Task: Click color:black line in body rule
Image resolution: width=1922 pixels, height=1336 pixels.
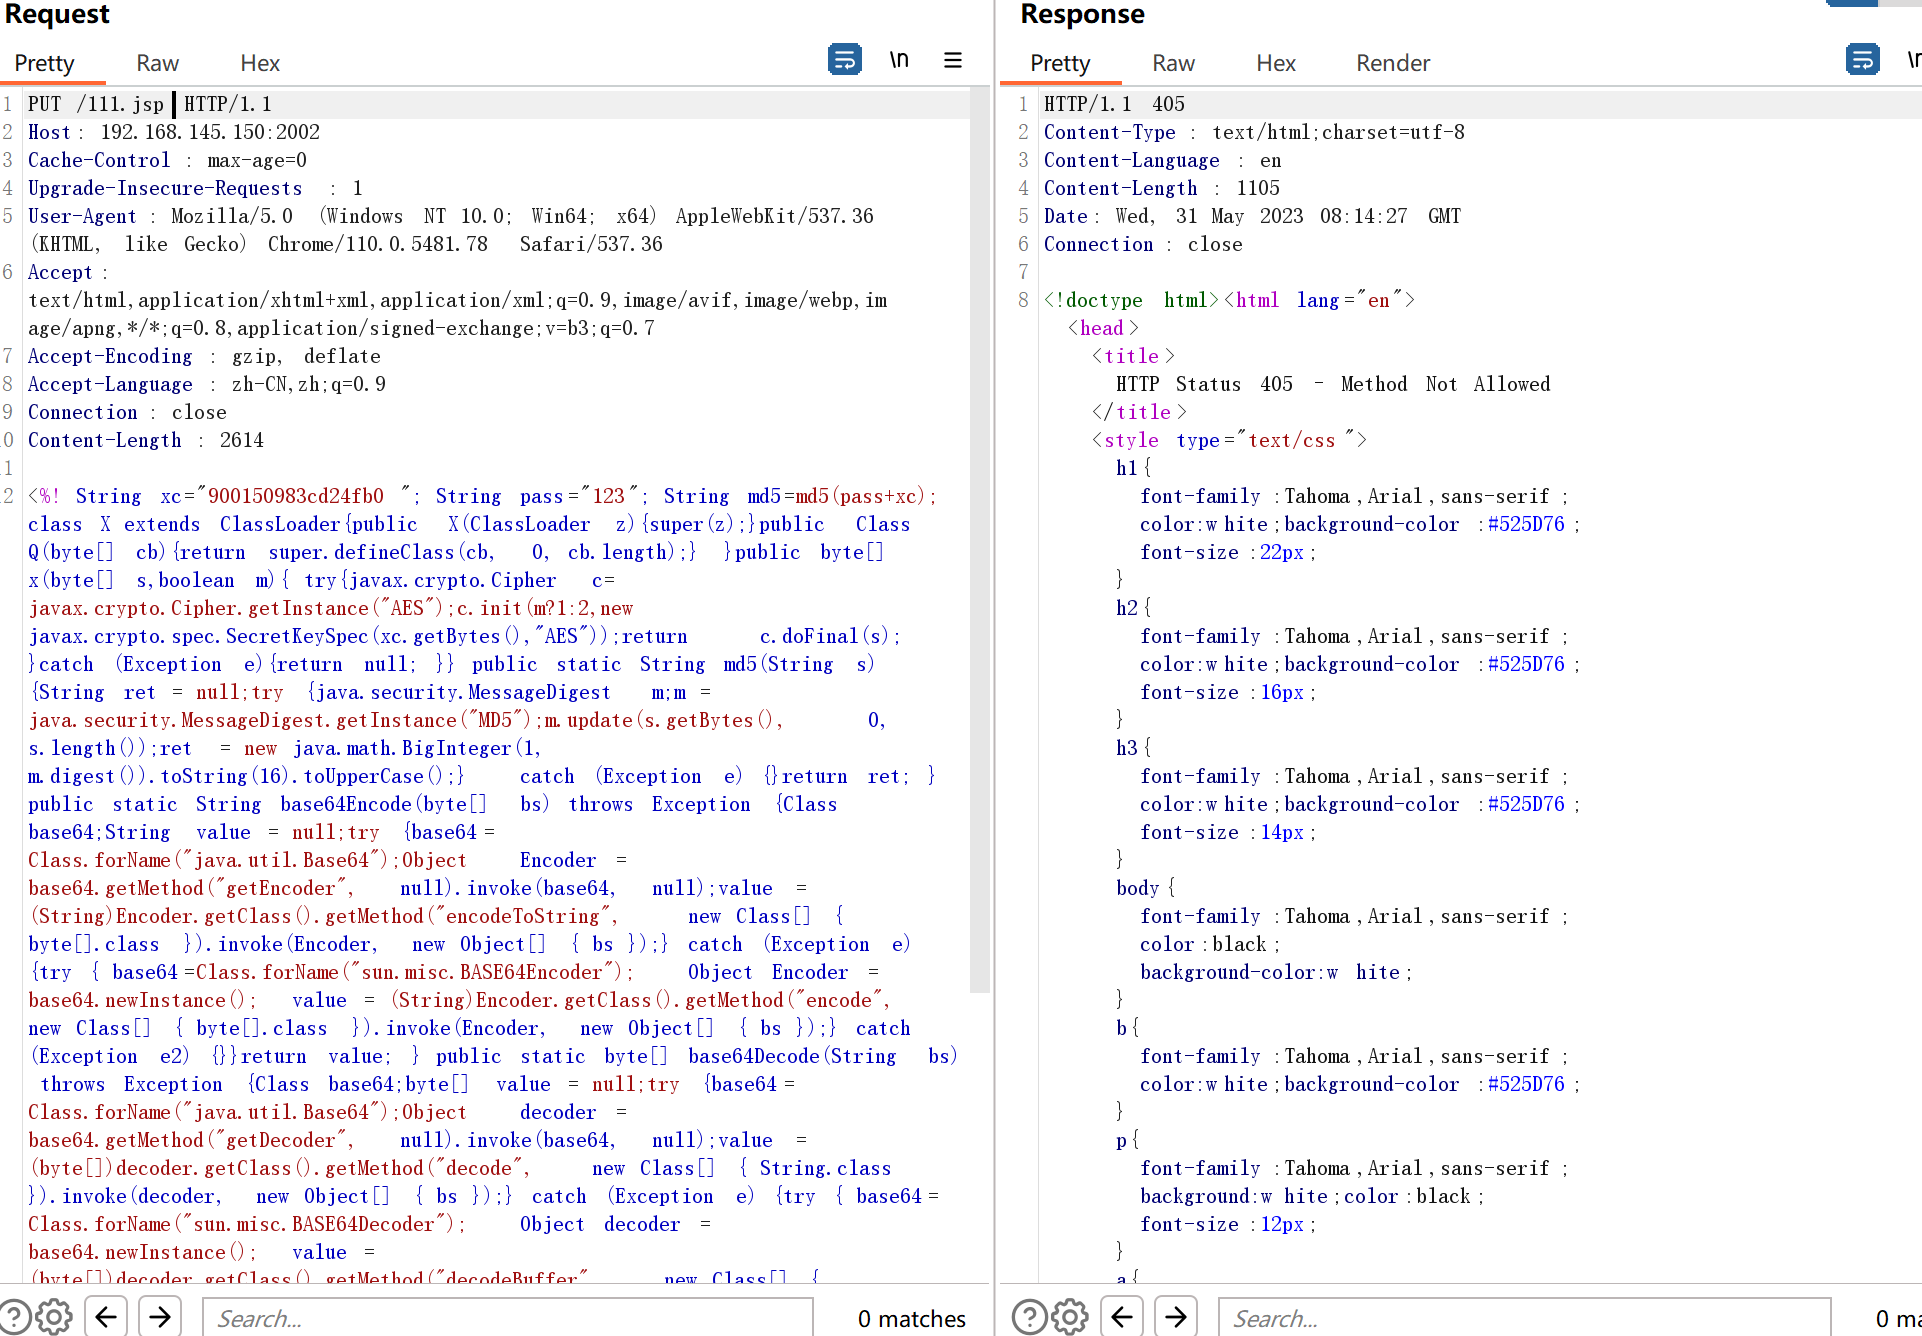Action: coord(1210,944)
